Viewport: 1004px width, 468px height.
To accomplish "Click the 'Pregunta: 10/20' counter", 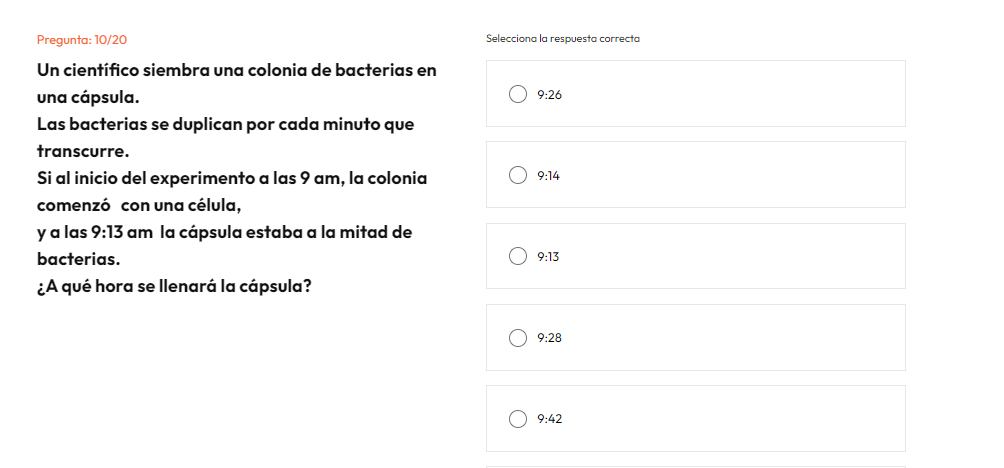I will coord(82,39).
